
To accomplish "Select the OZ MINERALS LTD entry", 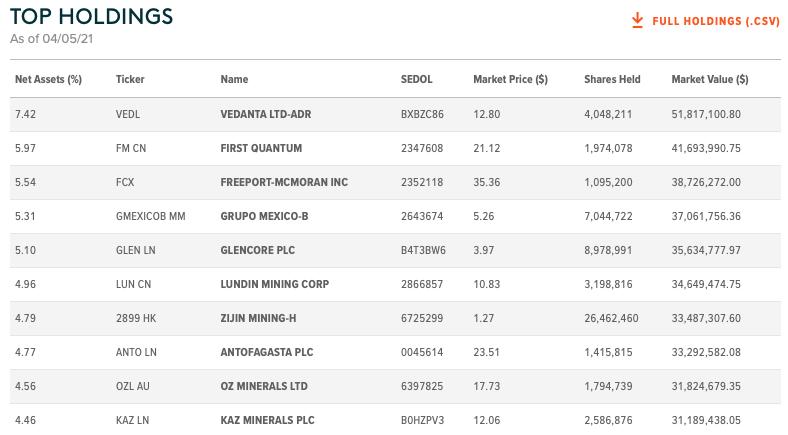I will pyautogui.click(x=264, y=386).
